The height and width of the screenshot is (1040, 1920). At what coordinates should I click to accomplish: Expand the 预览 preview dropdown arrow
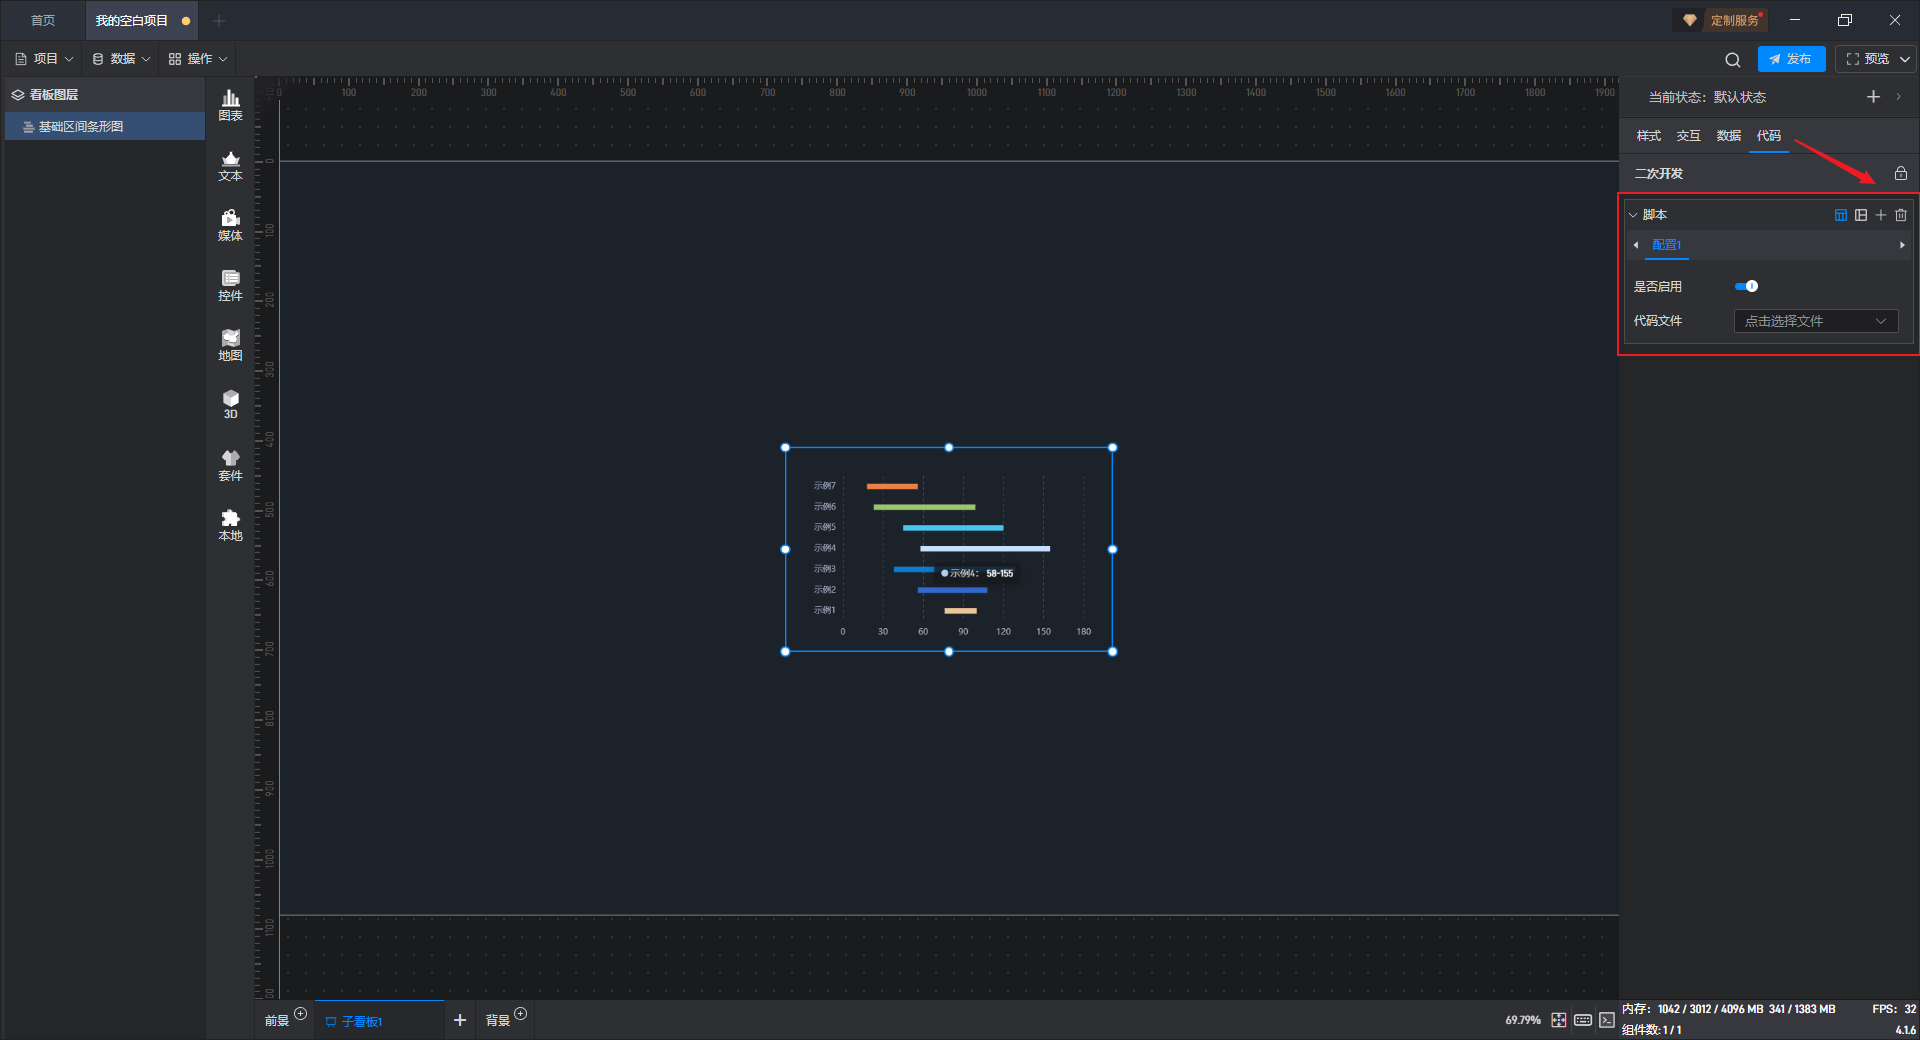click(x=1905, y=60)
